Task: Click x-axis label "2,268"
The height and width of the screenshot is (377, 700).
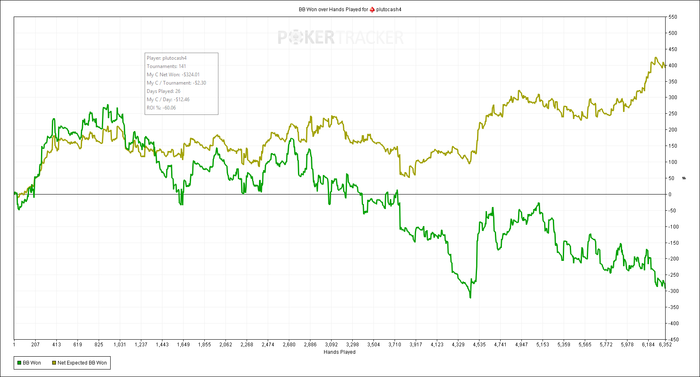Action: point(246,344)
